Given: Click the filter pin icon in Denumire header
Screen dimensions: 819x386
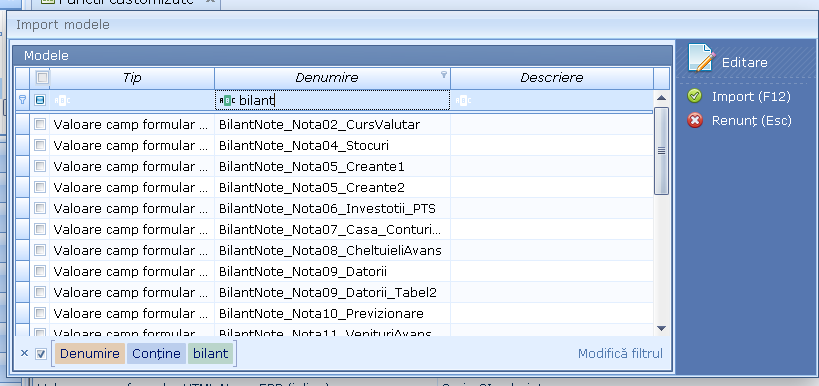Looking at the screenshot, I should 444,75.
